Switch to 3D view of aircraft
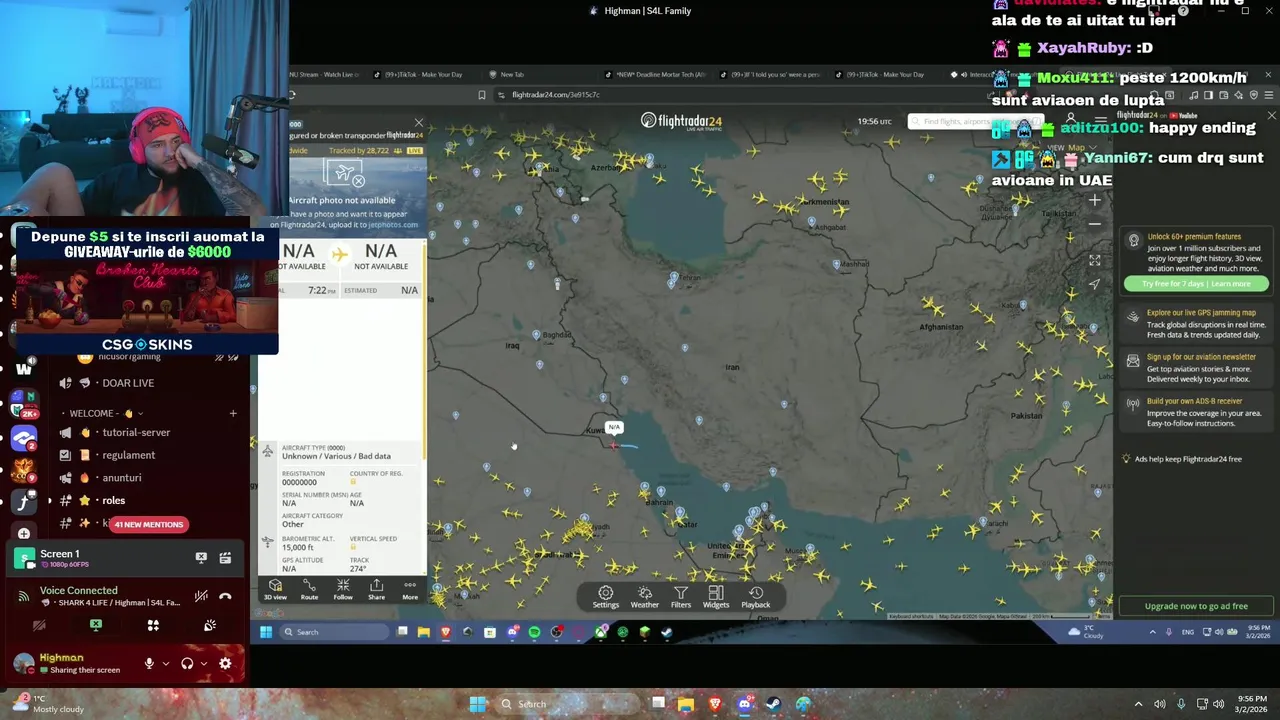This screenshot has width=1280, height=720. tap(275, 590)
